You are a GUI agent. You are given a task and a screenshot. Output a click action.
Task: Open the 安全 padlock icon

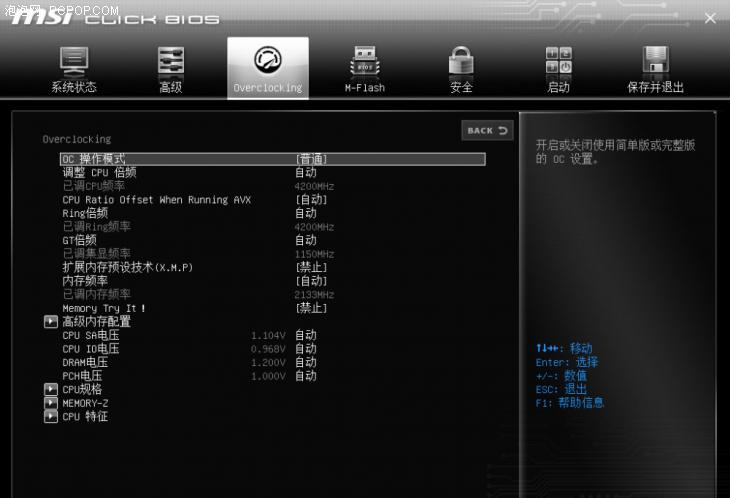(x=461, y=61)
